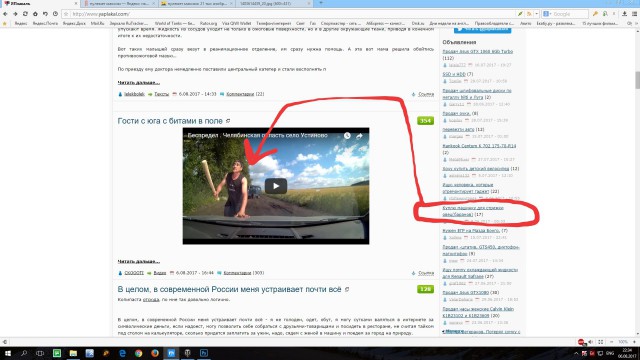Click green rating badge 354
This screenshot has height=360, width=640.
click(425, 121)
